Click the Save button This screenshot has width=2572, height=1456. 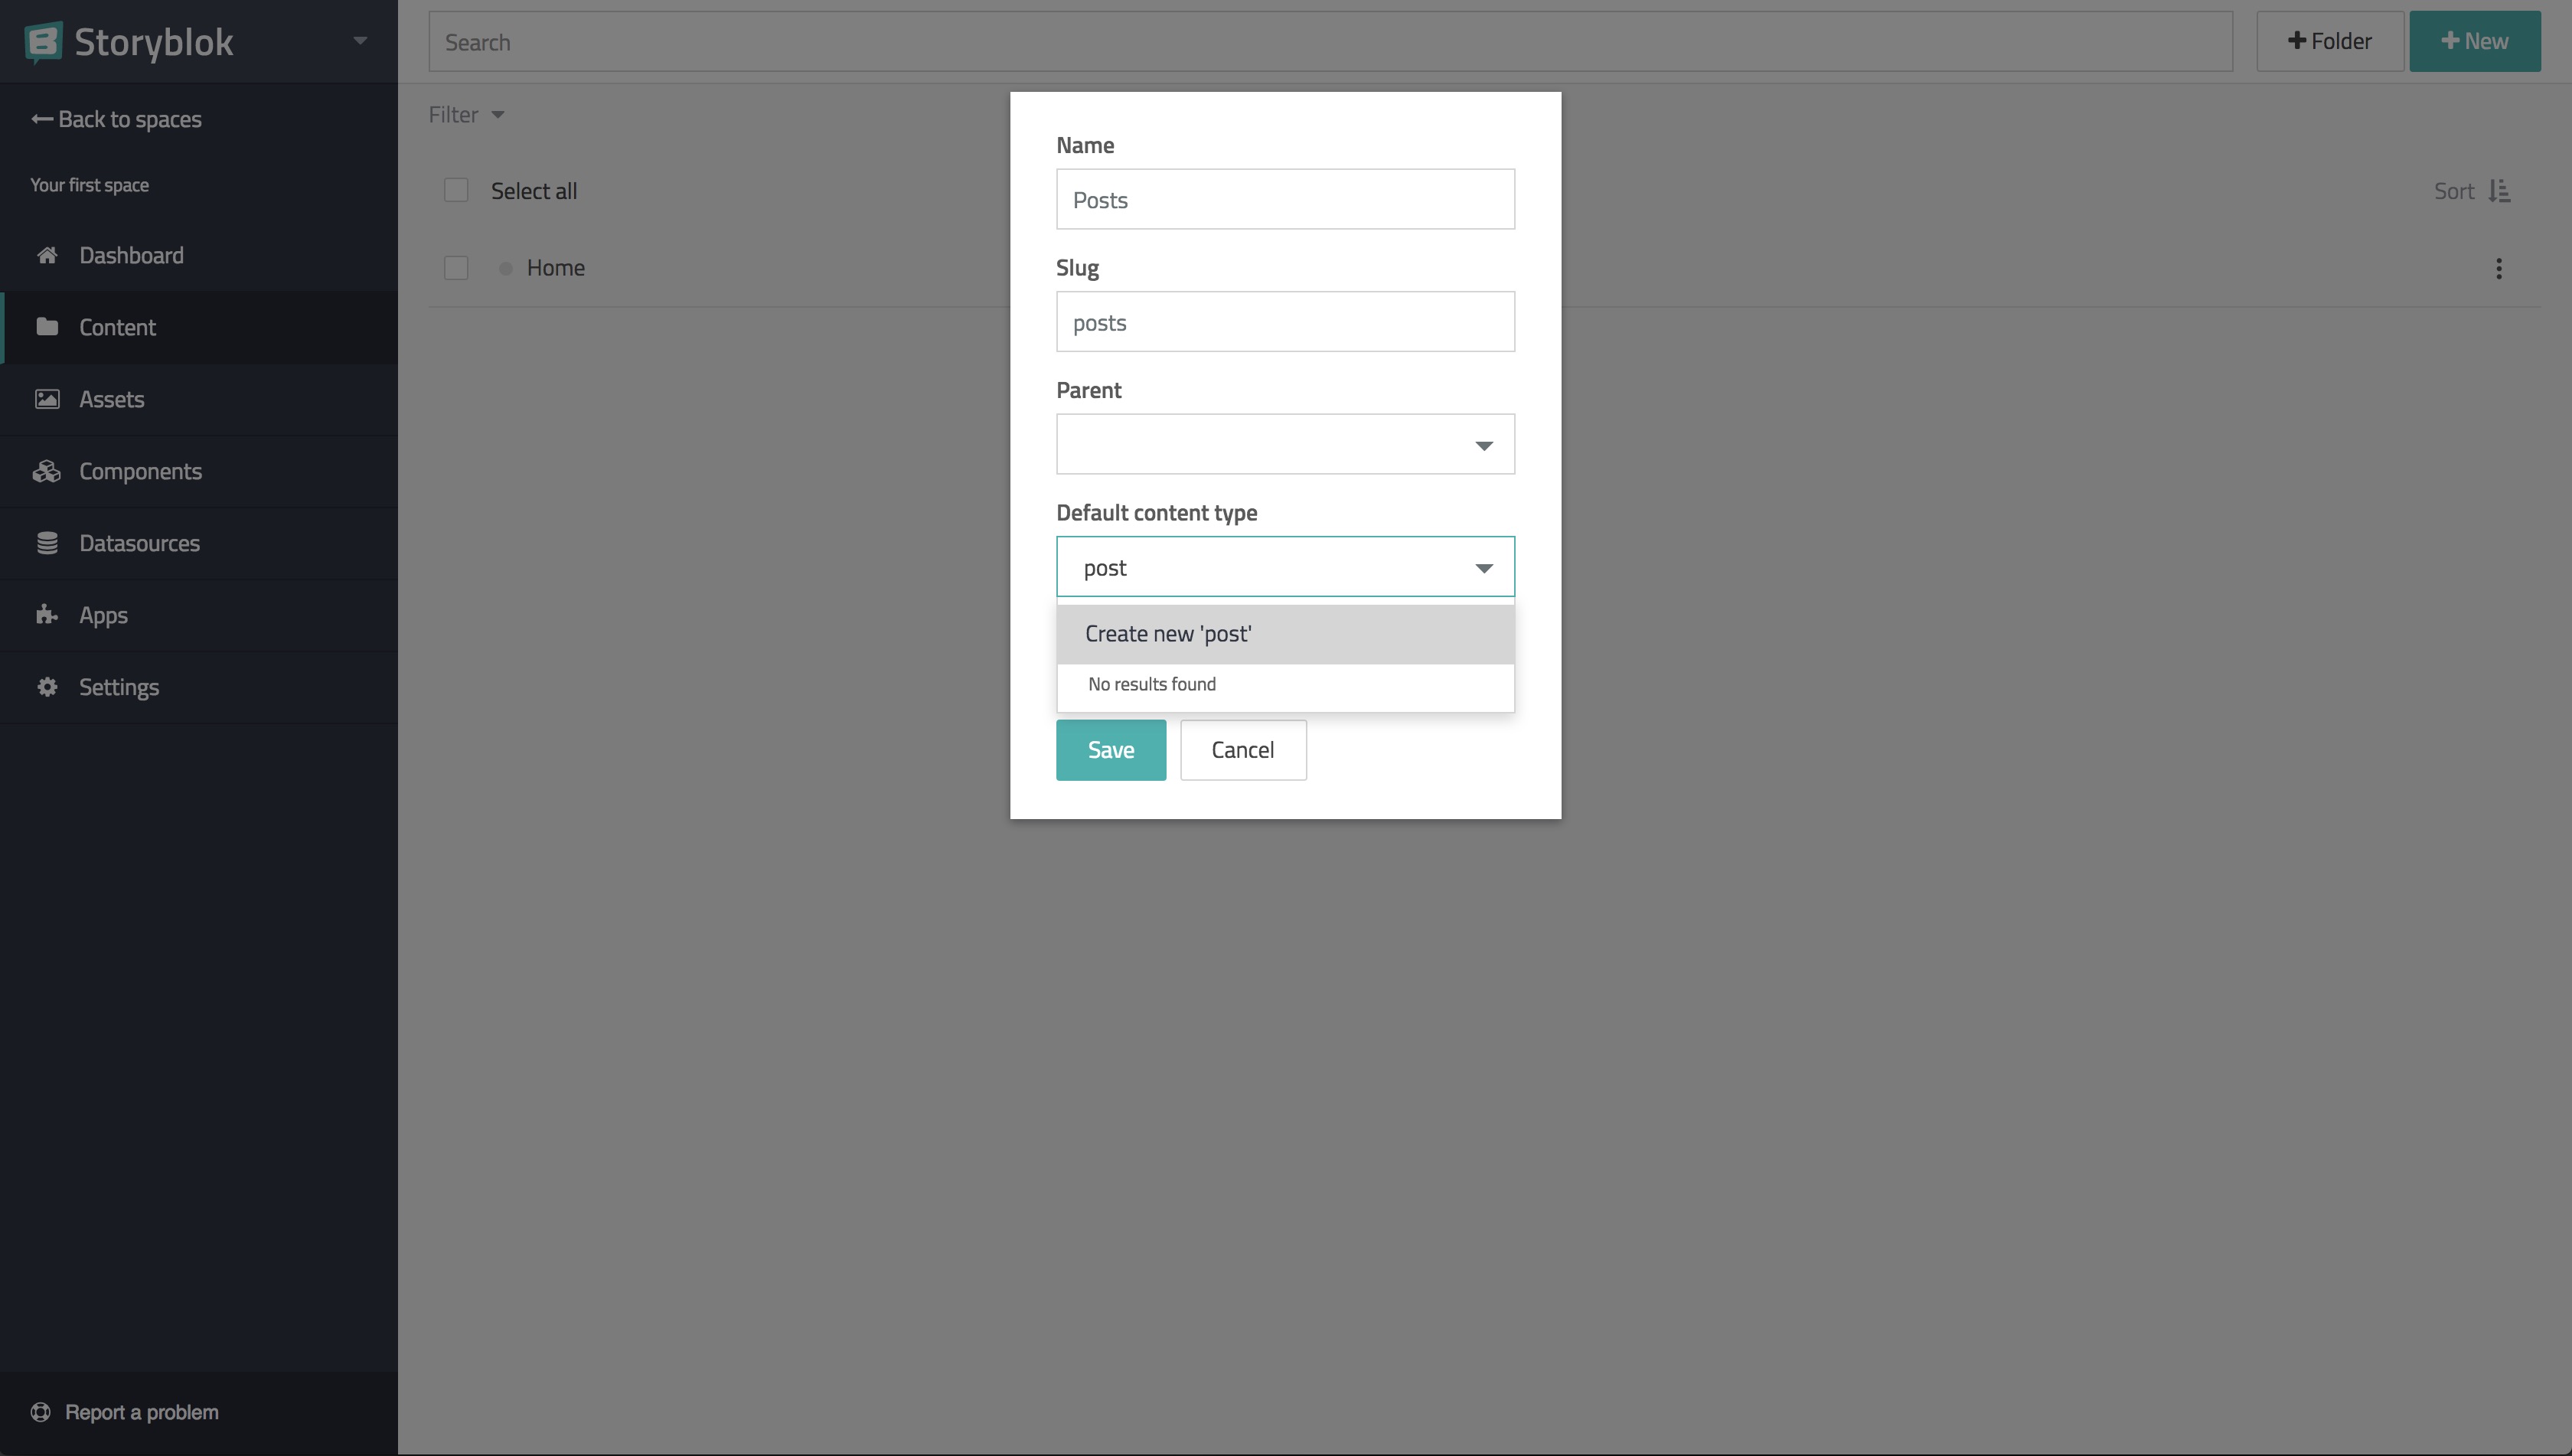(1109, 749)
